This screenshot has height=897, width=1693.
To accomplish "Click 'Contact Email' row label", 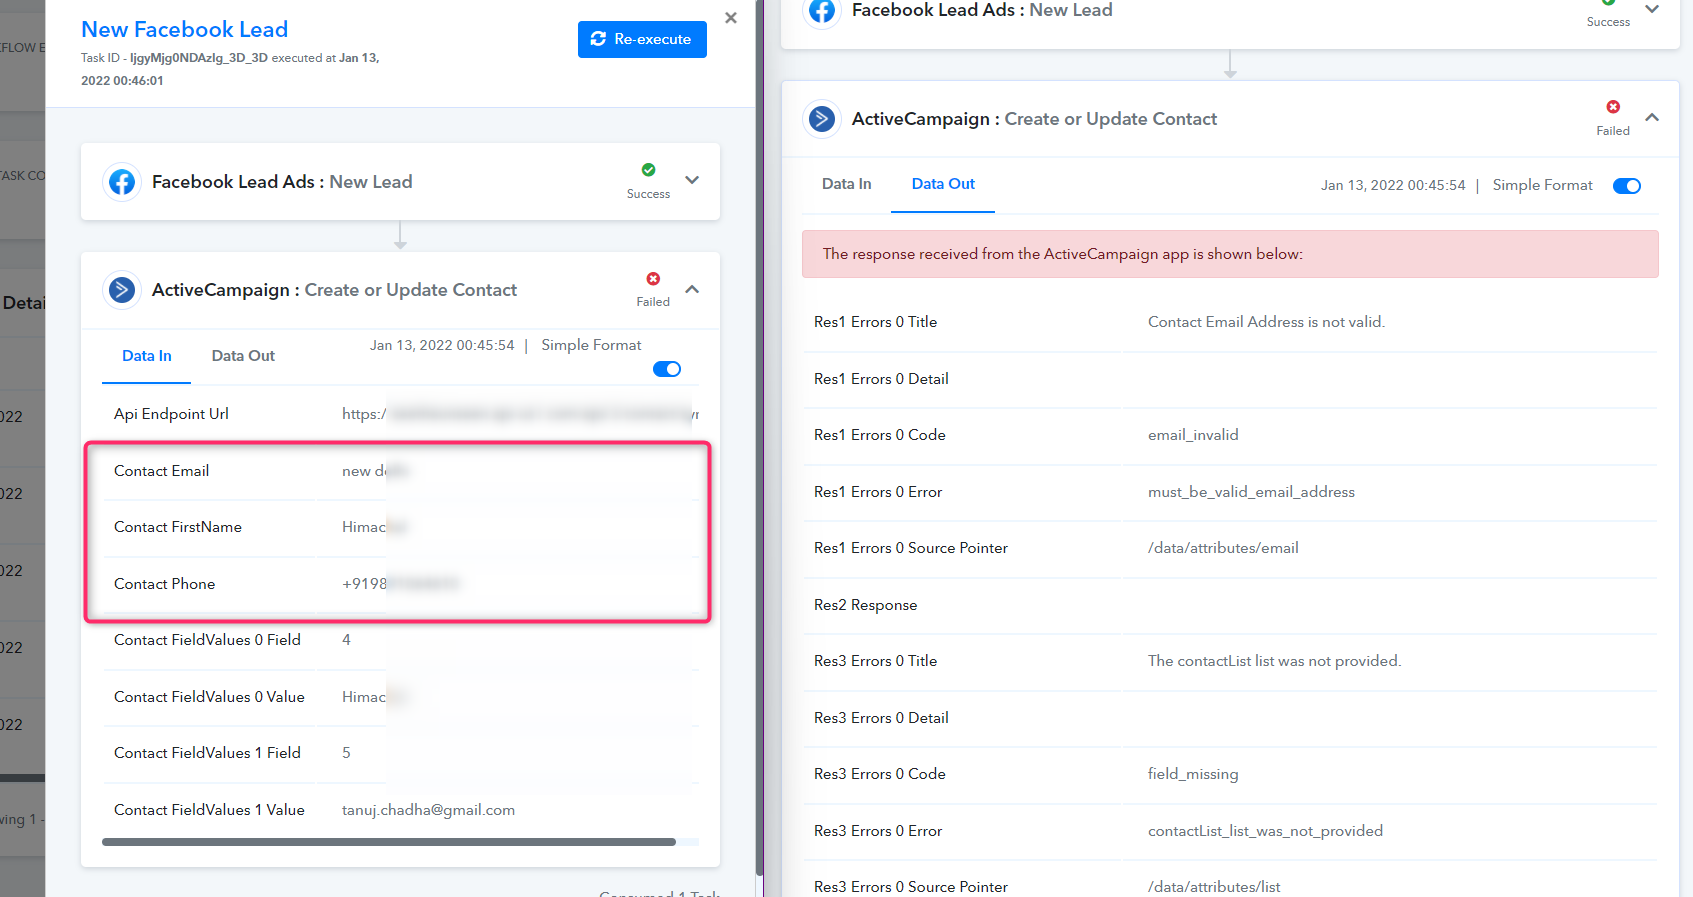I will [161, 471].
